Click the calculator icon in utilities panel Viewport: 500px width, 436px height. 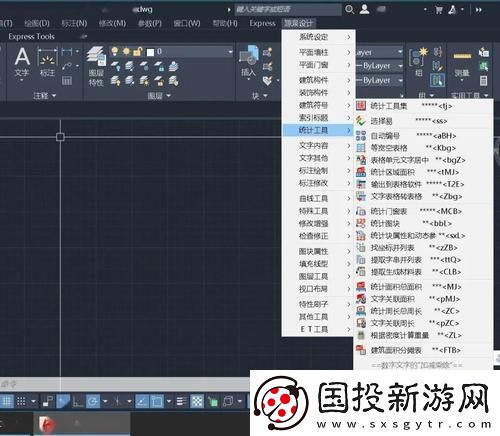(x=484, y=80)
